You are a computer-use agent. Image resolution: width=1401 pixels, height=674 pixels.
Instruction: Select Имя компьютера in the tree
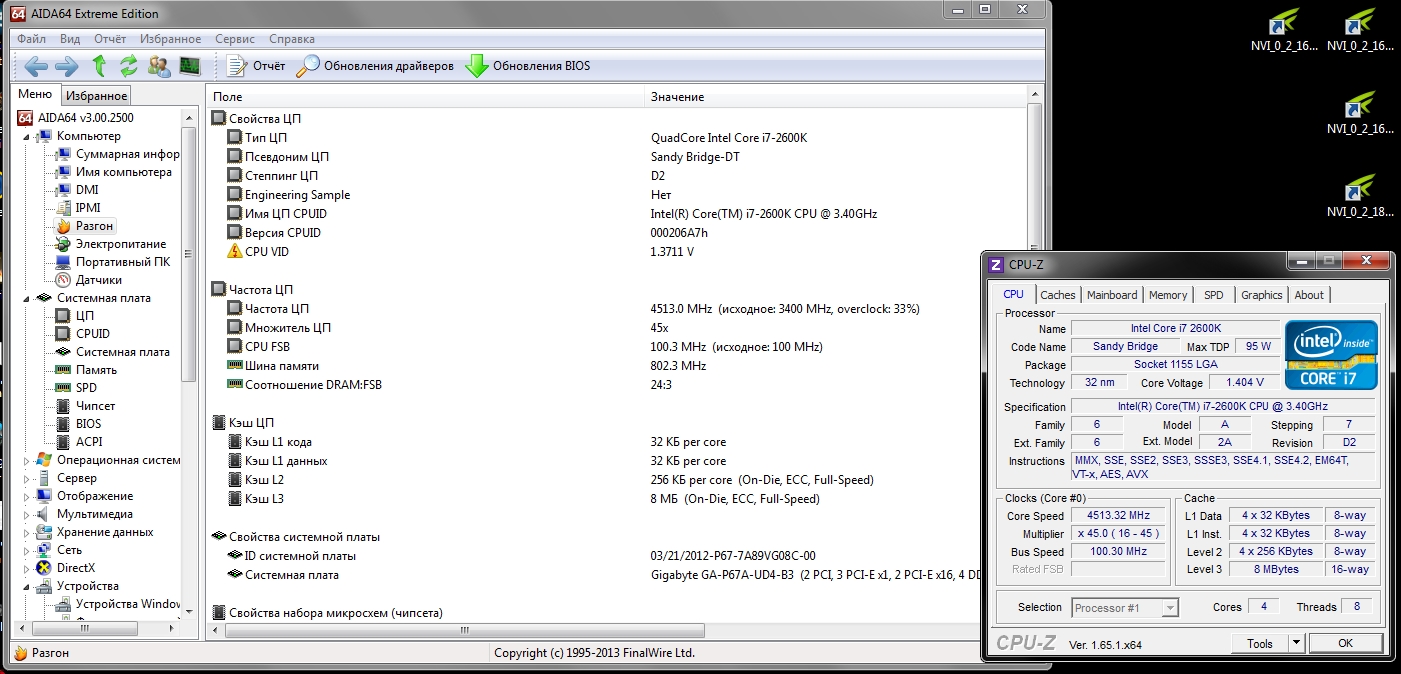(113, 172)
